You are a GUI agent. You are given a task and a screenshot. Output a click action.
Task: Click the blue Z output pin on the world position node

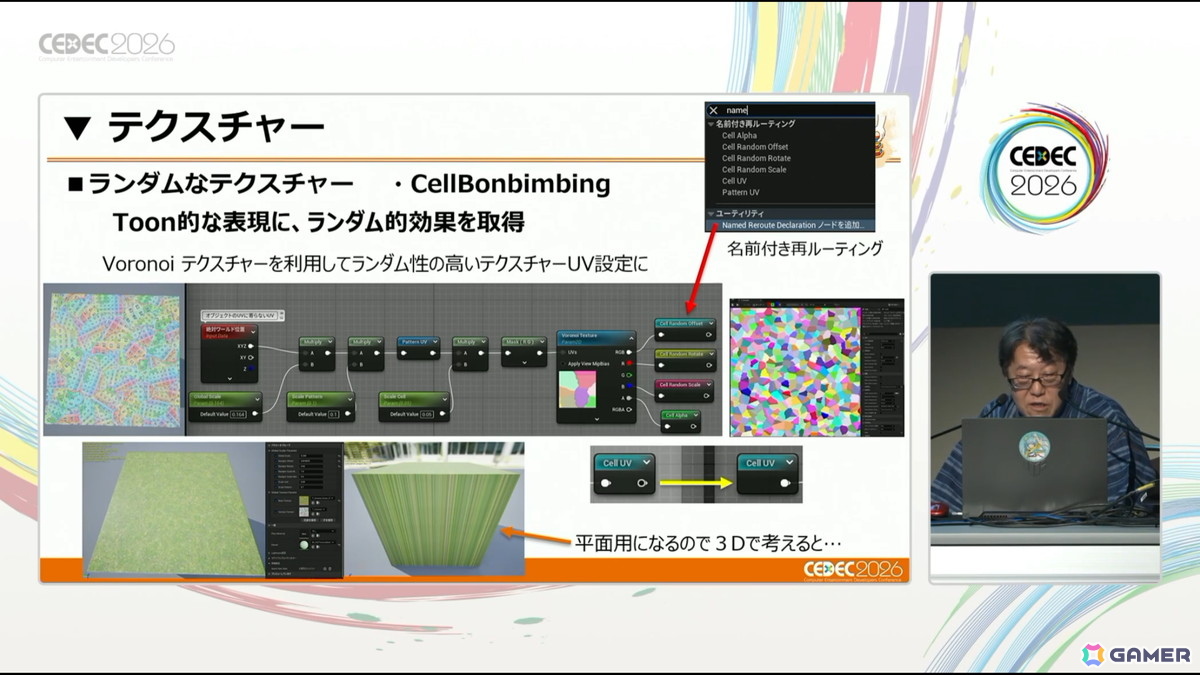point(251,368)
